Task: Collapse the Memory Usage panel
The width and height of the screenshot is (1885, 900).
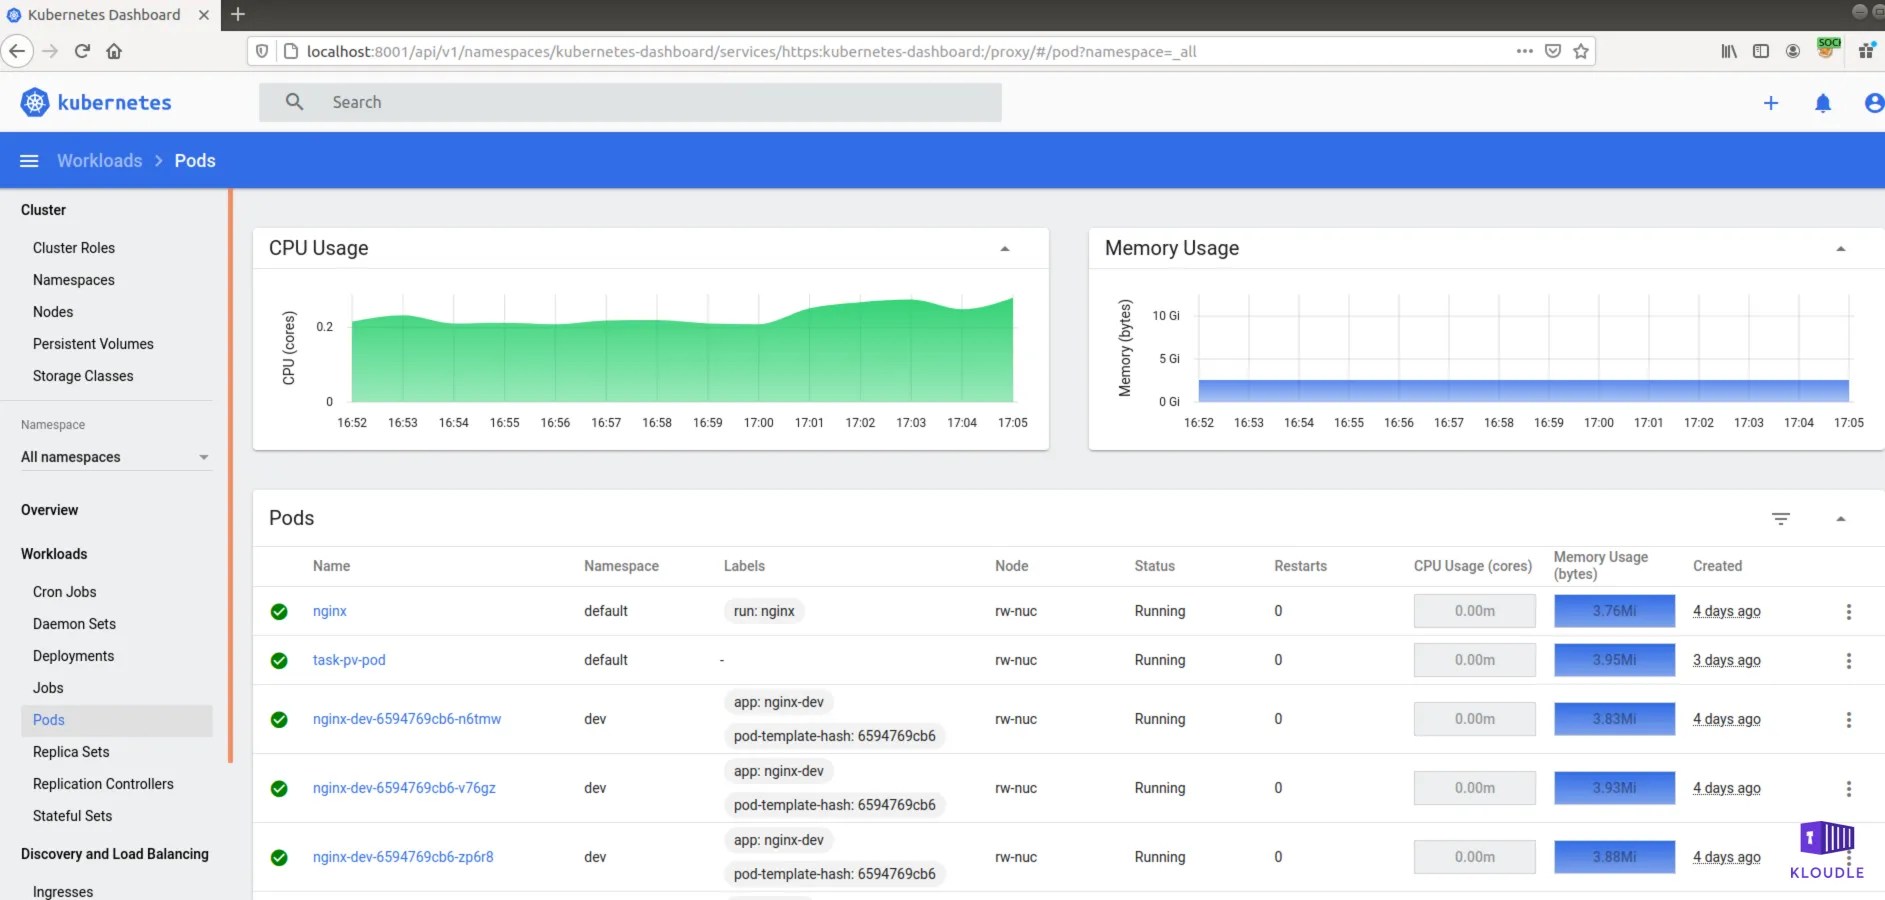Action: point(1841,247)
